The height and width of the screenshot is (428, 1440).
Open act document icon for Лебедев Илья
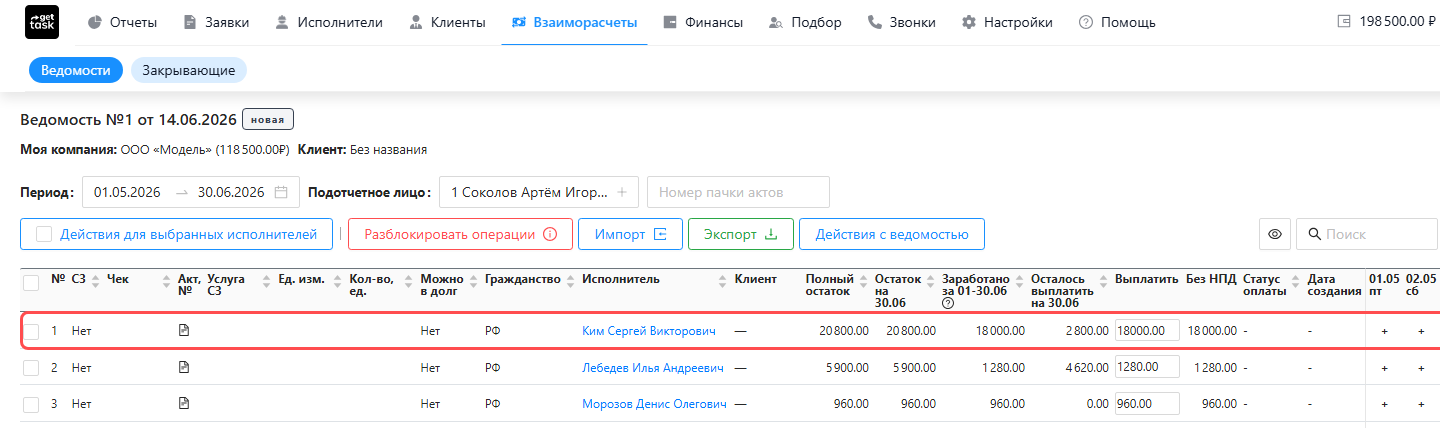click(183, 367)
